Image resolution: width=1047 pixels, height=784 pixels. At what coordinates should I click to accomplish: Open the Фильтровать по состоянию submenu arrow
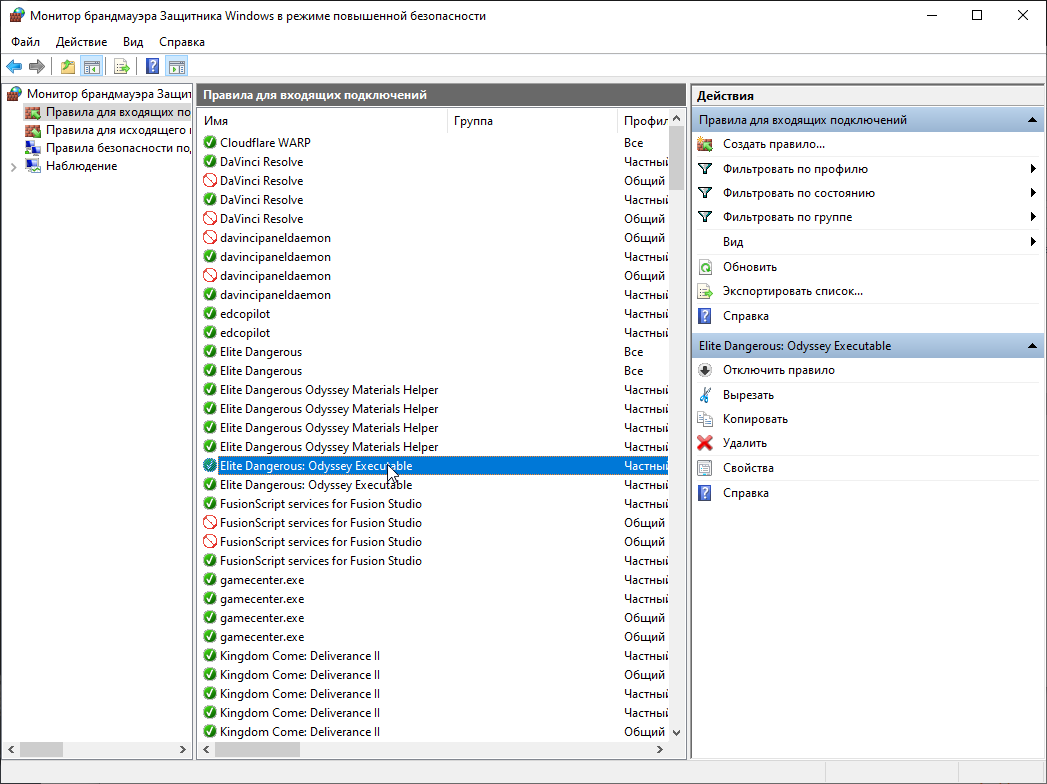point(1033,193)
